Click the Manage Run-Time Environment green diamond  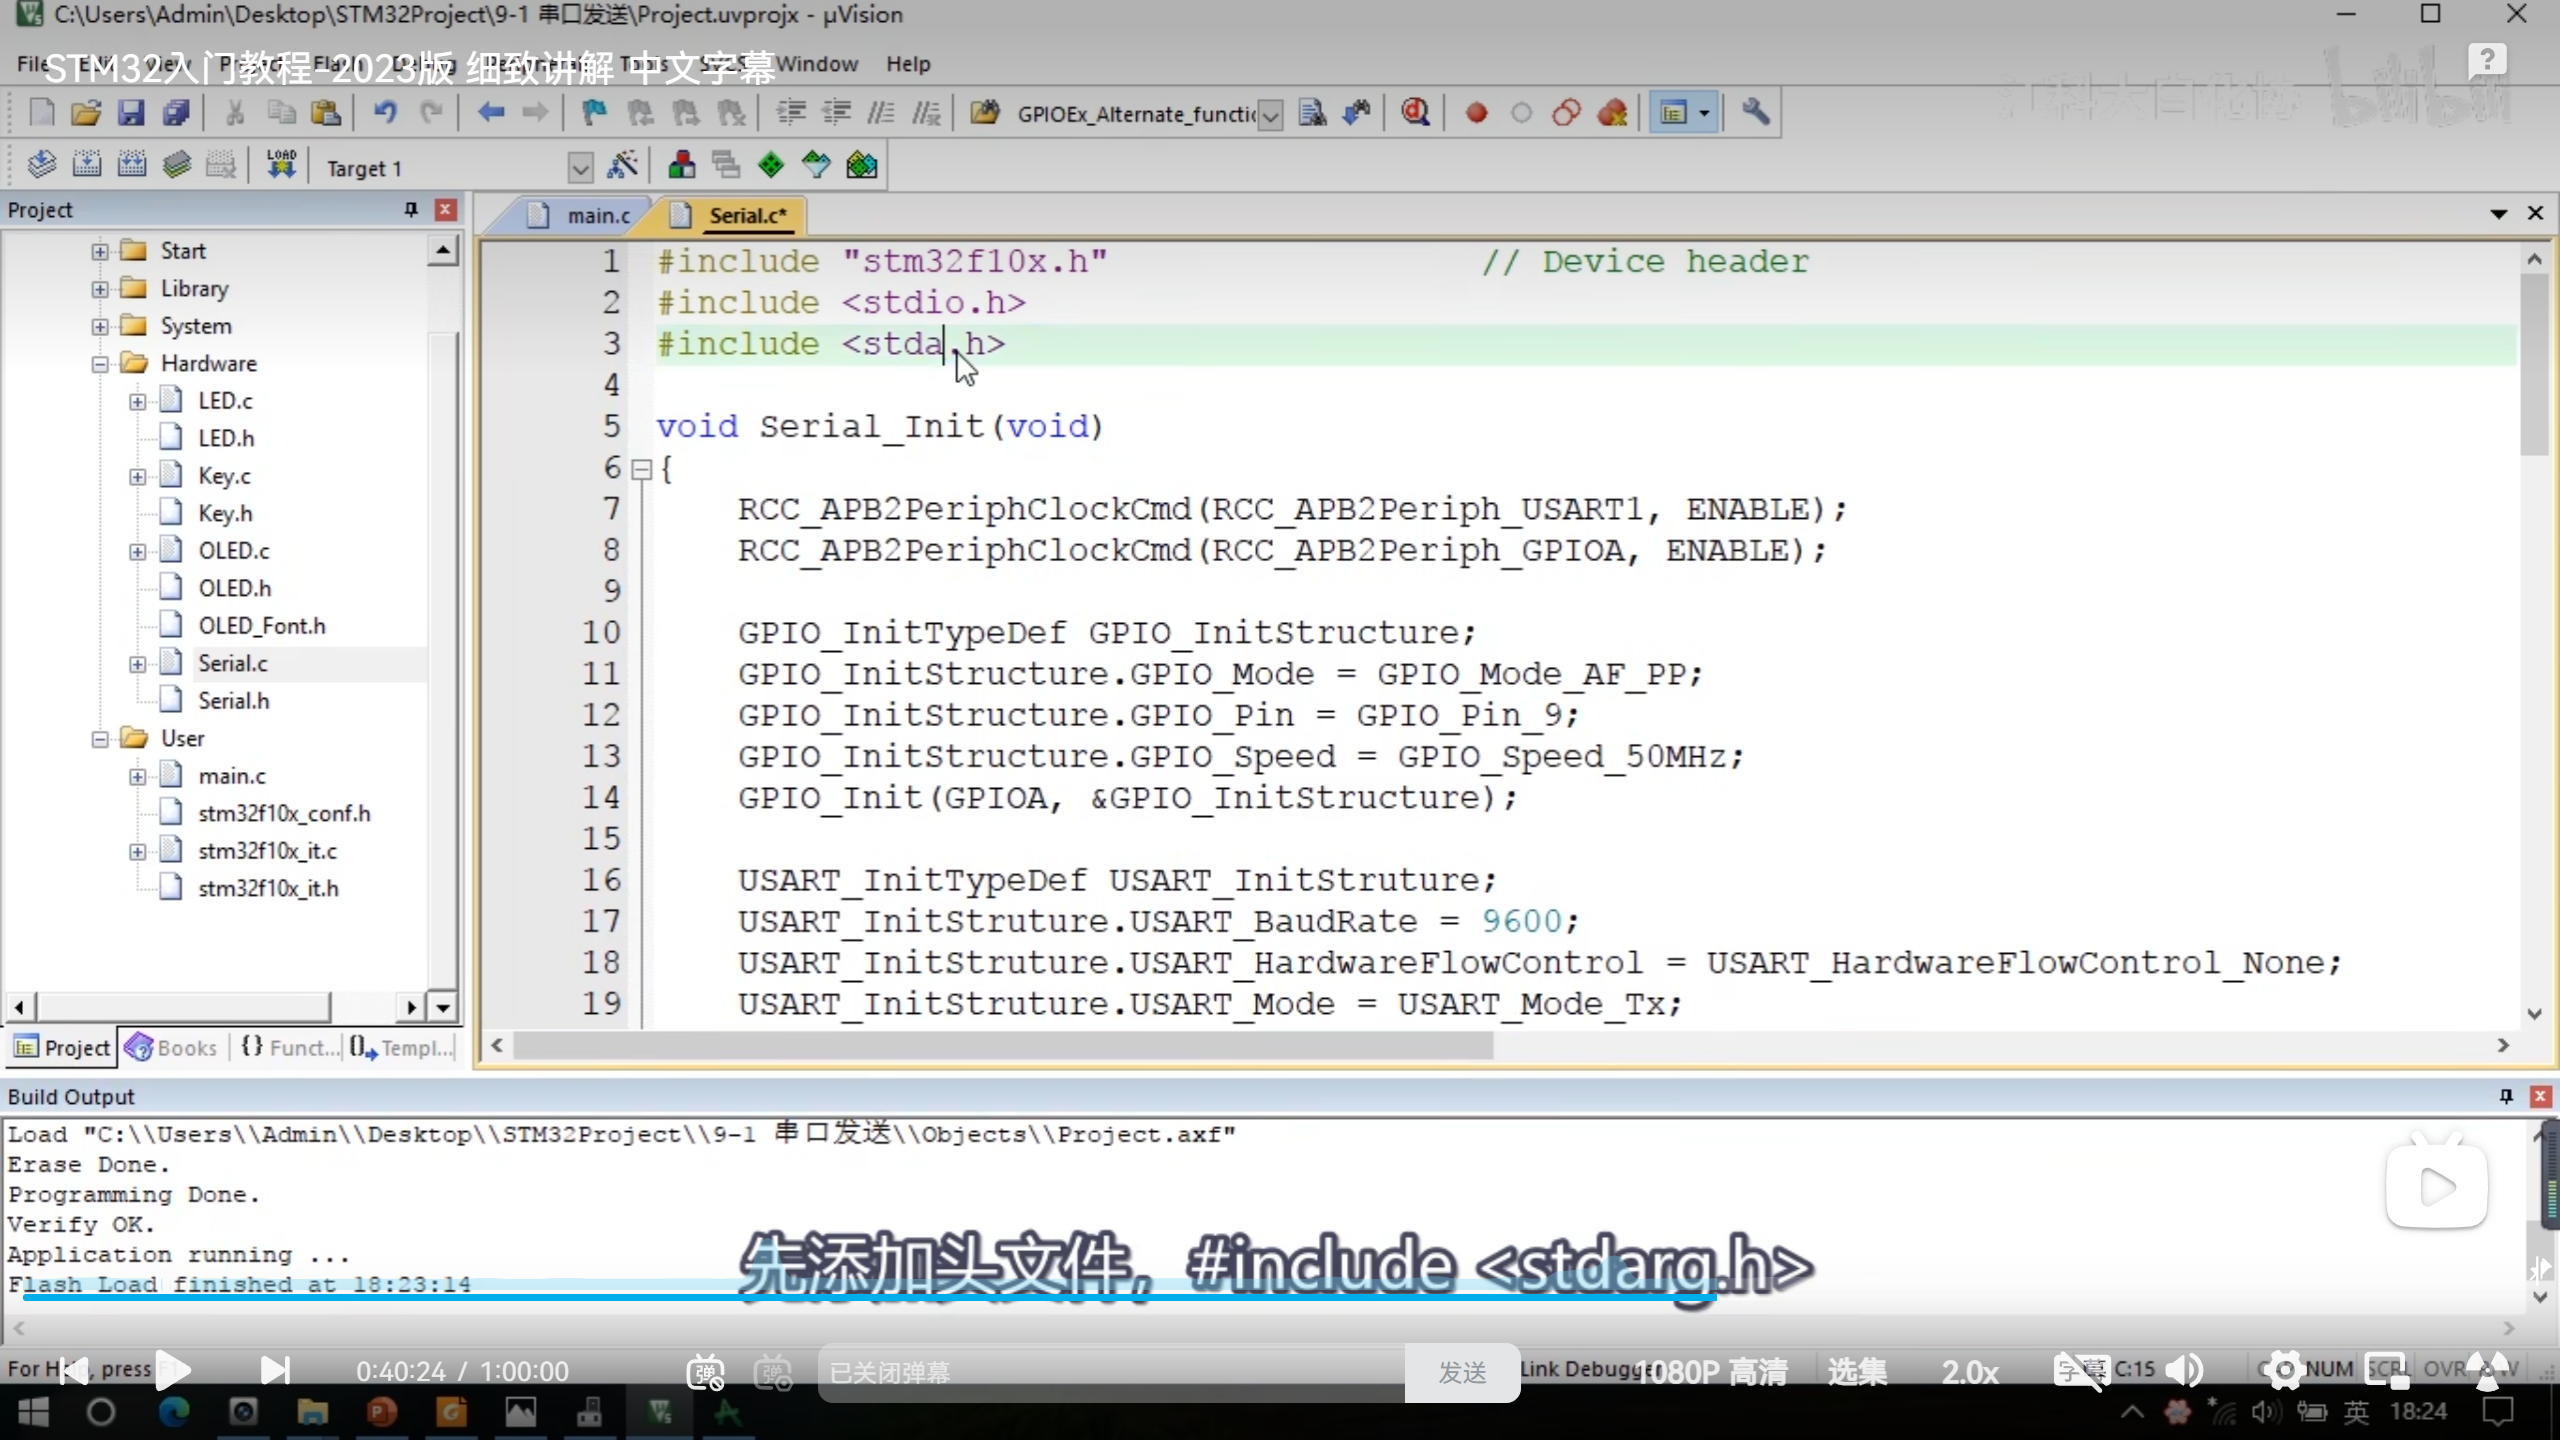pos(770,165)
